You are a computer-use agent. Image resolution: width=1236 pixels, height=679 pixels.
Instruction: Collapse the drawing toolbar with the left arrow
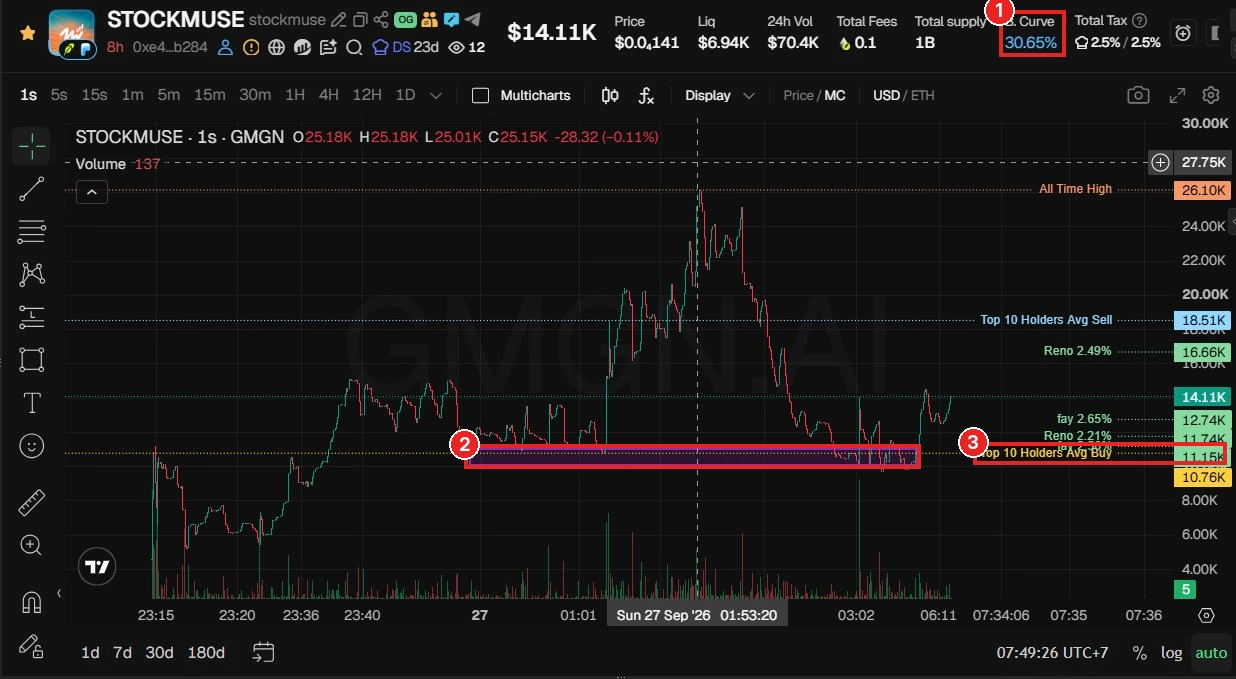click(x=58, y=593)
